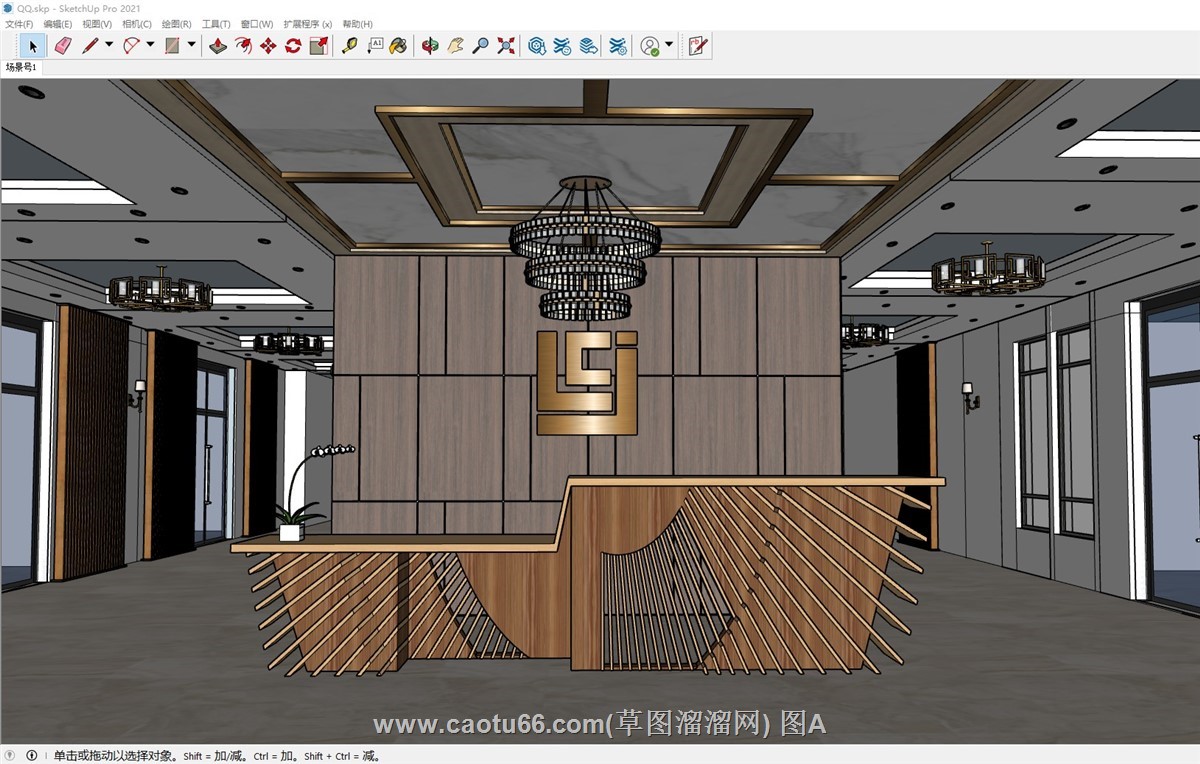The height and width of the screenshot is (764, 1200).
Task: Open the 视图(V) menu
Action: 97,24
